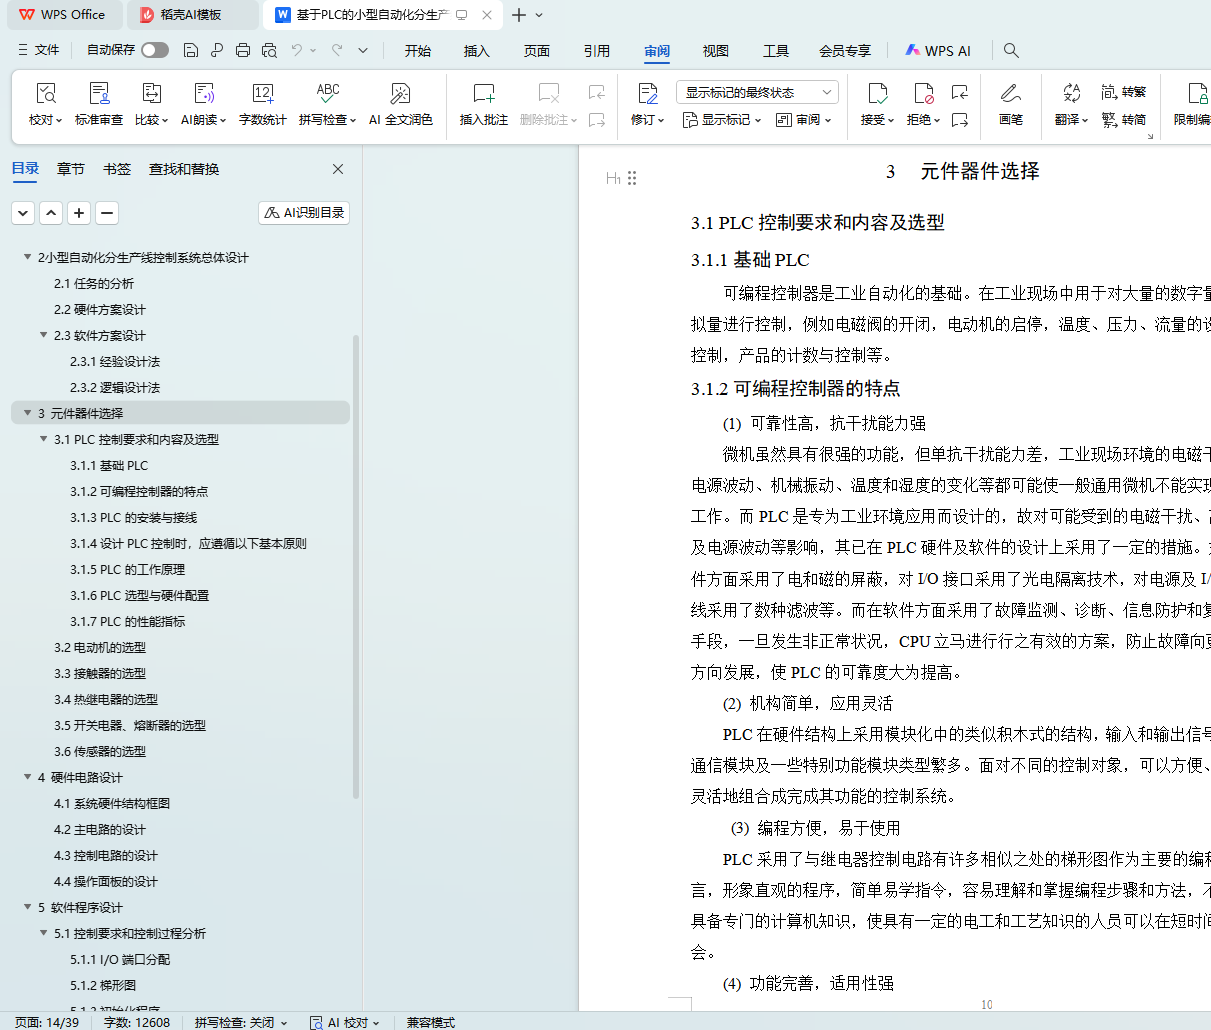Click the AI朗读 read aloud icon

coord(204,94)
